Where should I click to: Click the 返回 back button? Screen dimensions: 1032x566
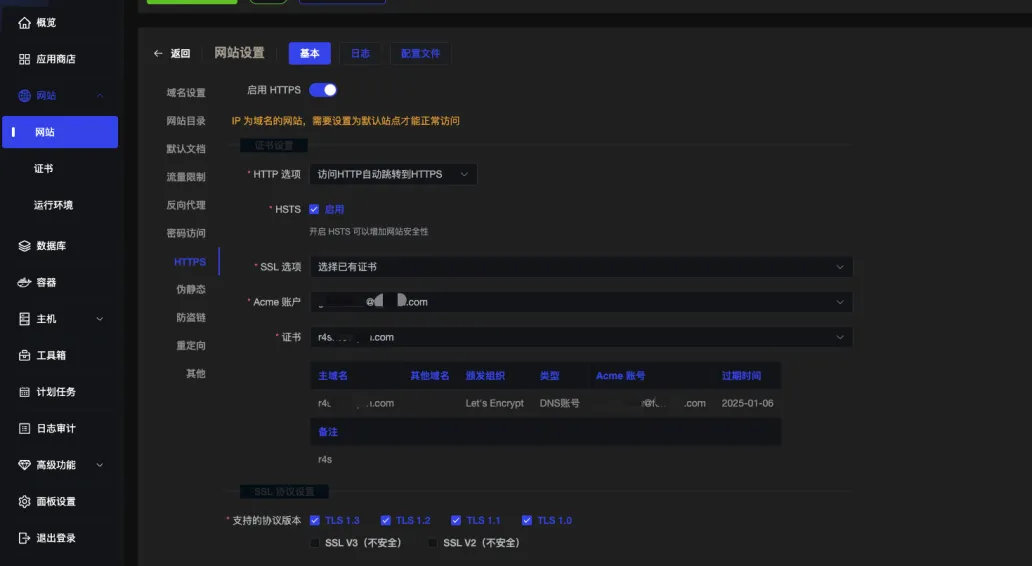click(171, 54)
